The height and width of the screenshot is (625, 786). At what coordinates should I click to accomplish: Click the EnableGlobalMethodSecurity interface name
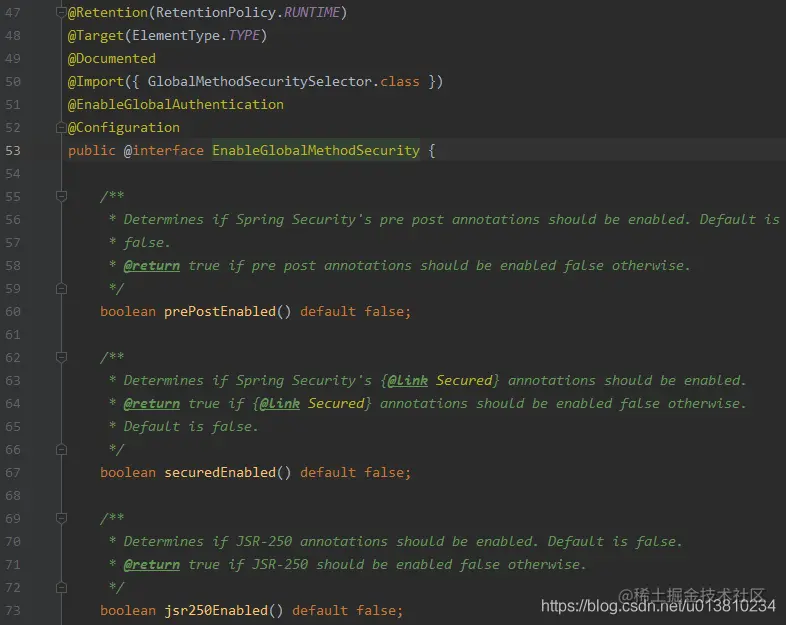click(x=316, y=150)
